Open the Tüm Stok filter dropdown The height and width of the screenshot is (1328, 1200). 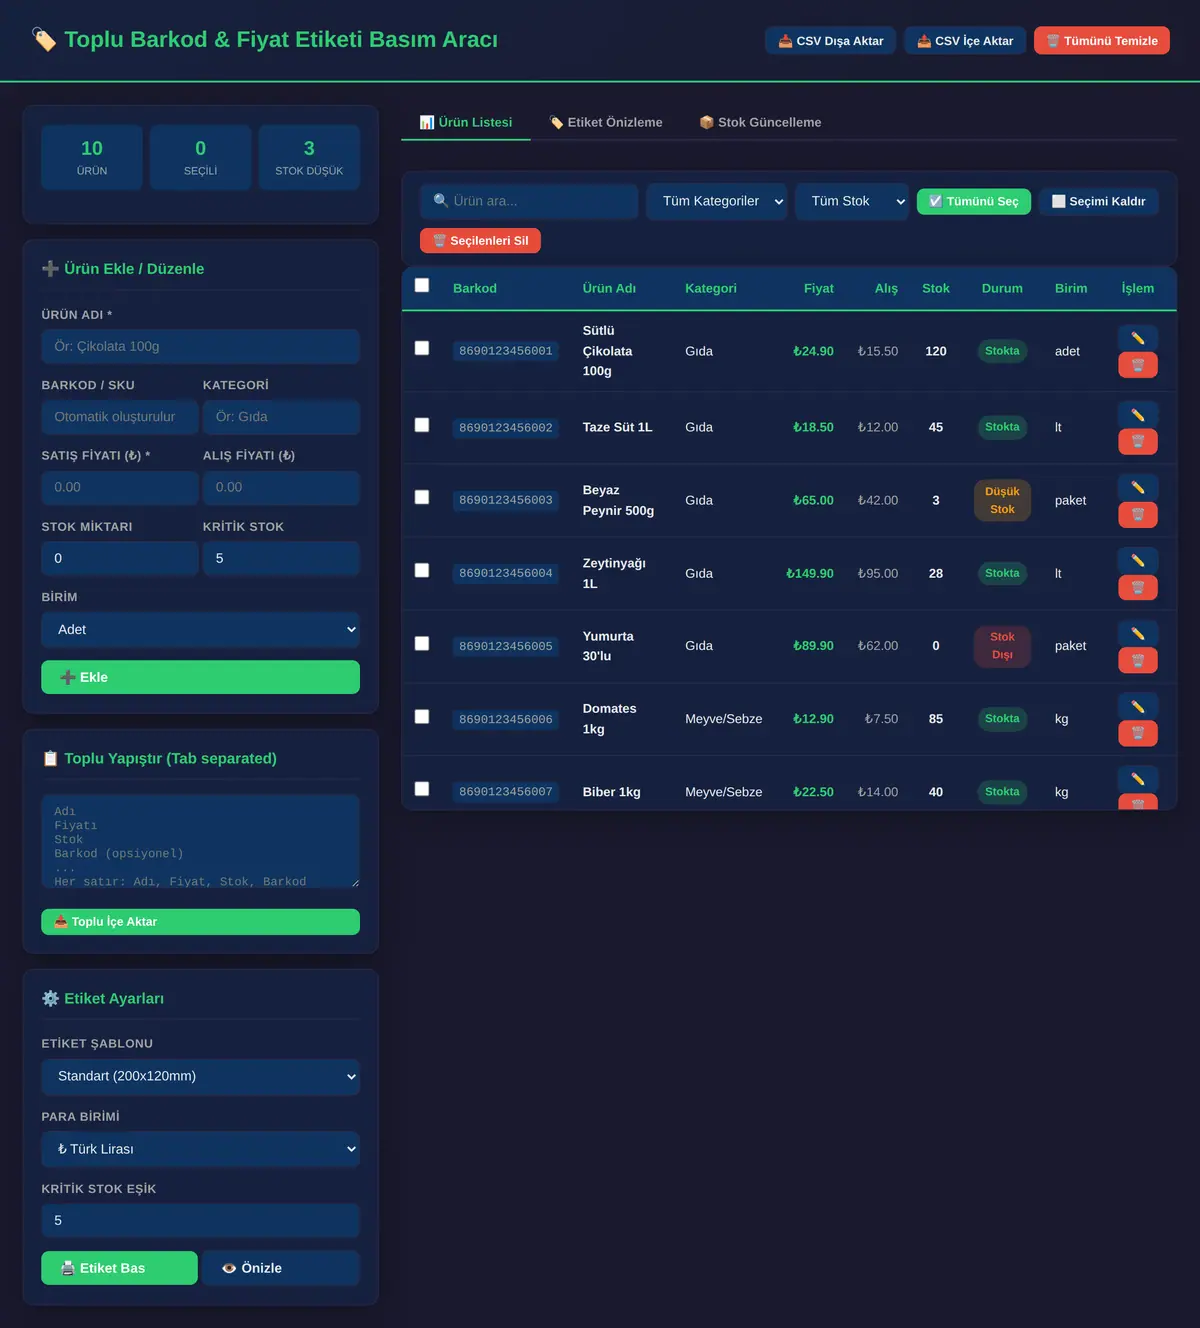pos(852,201)
